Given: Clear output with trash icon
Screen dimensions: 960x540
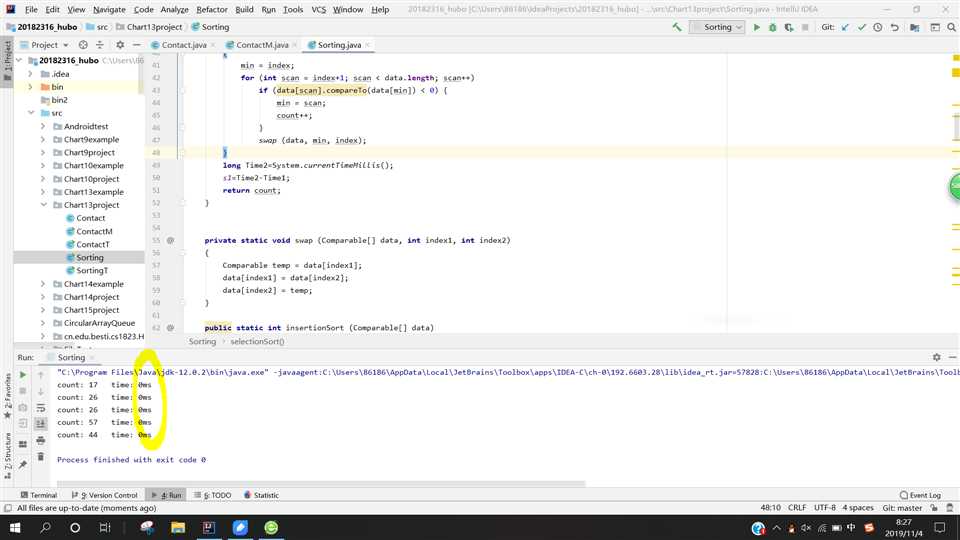Looking at the screenshot, I should click(x=40, y=457).
